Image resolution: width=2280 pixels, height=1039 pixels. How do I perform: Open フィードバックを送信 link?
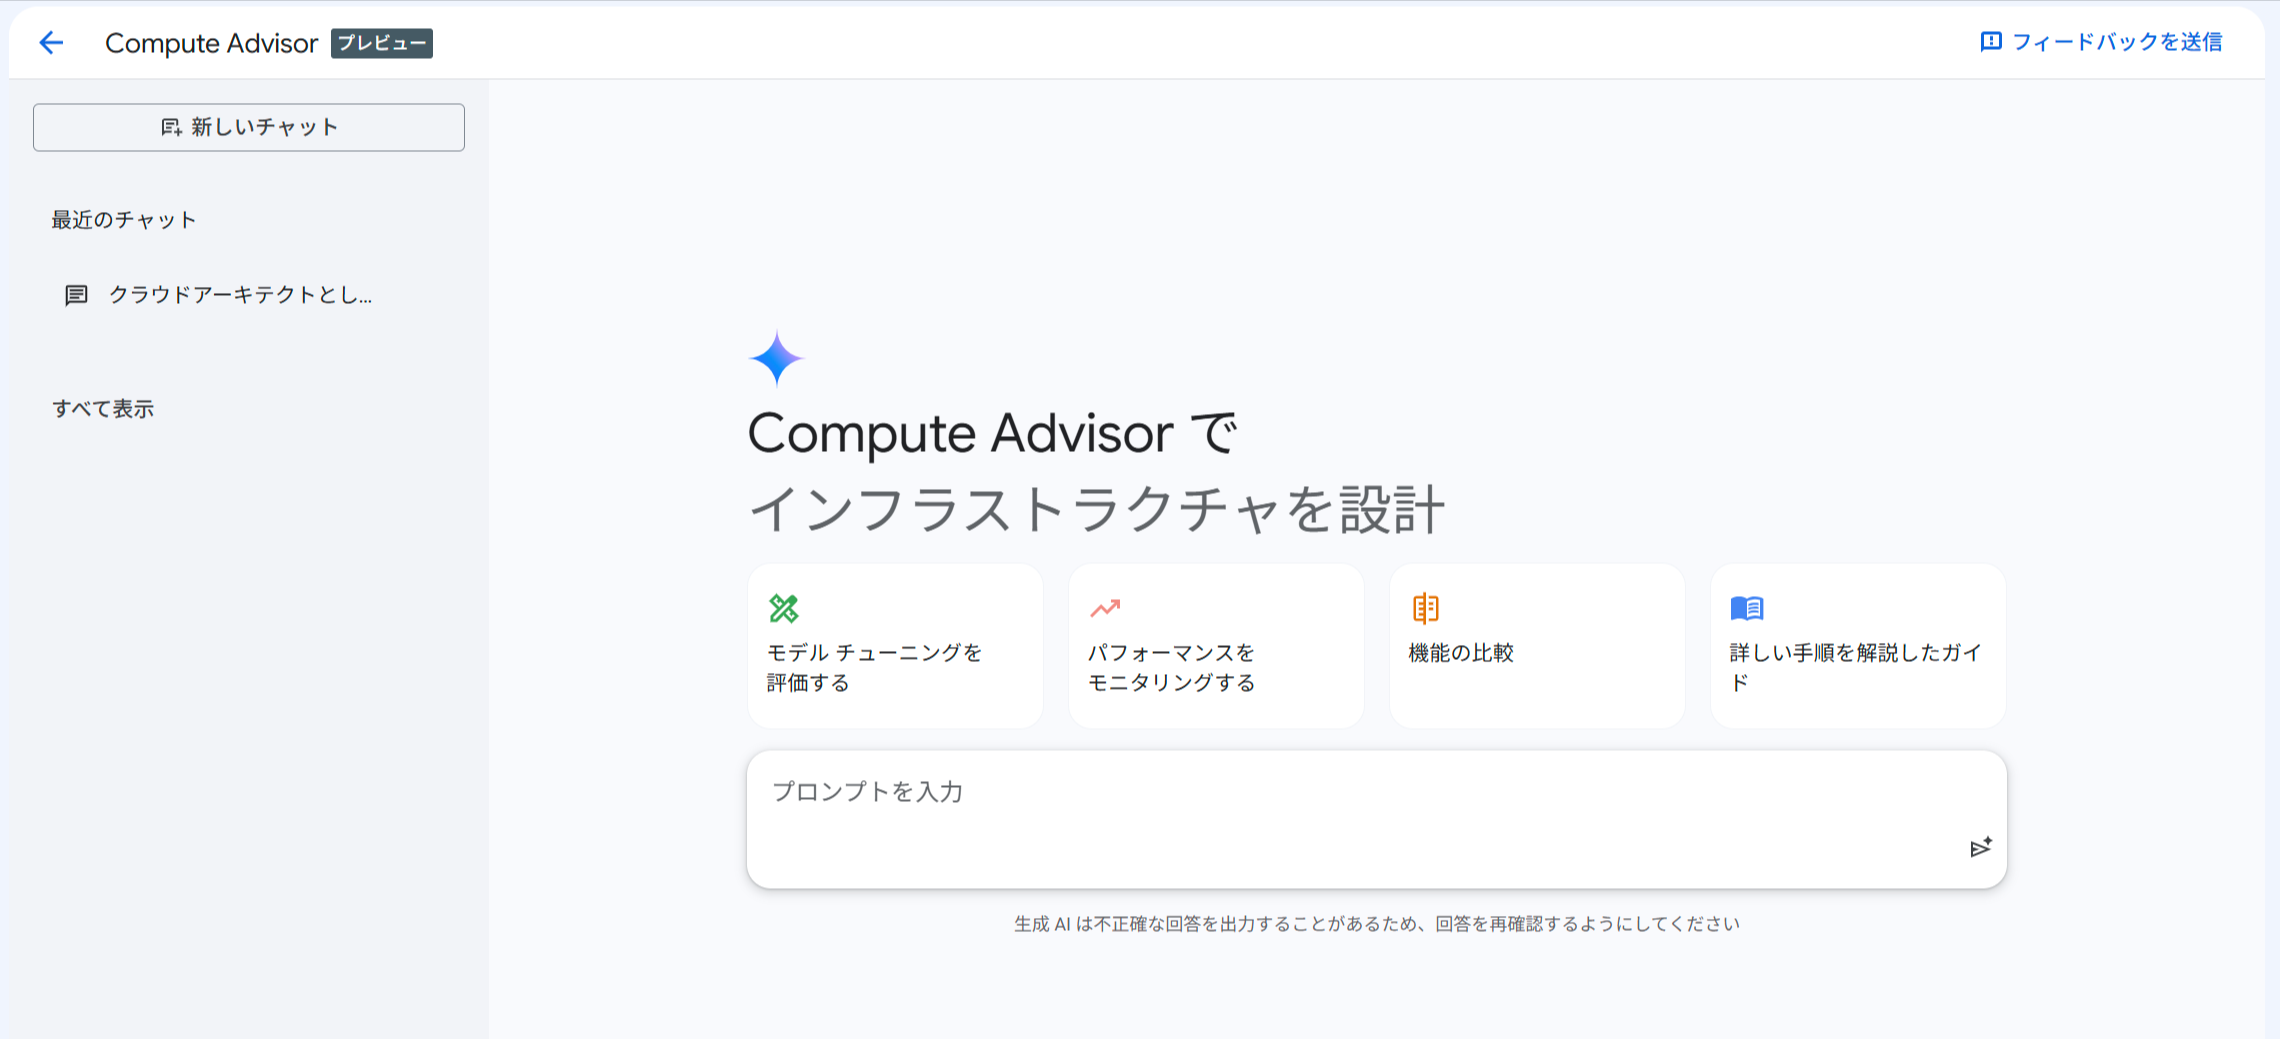pyautogui.click(x=2101, y=42)
